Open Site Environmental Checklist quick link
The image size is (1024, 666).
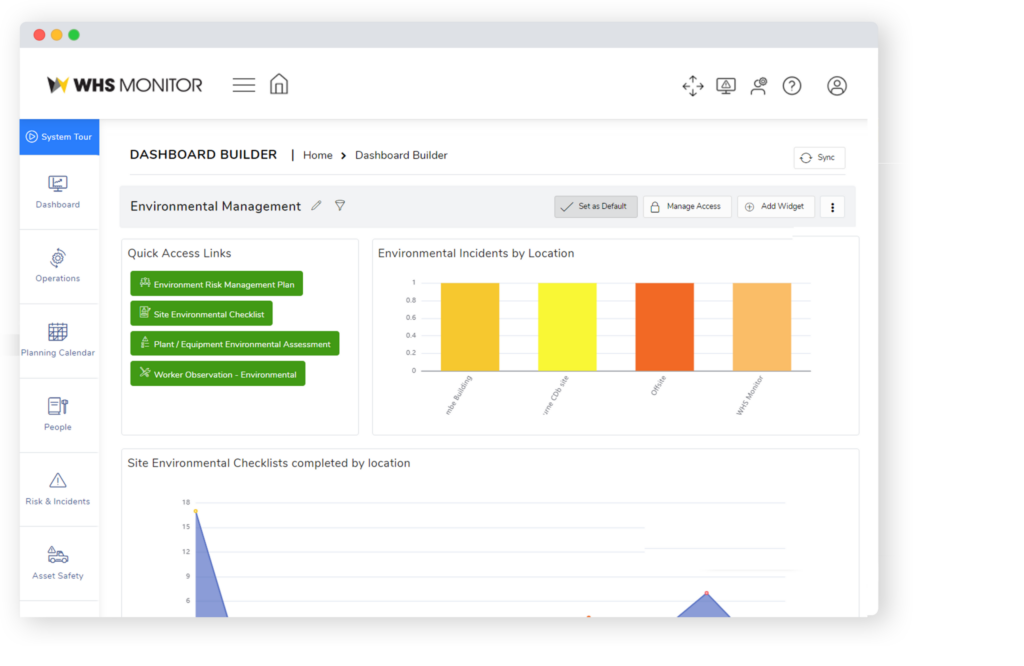[x=201, y=314]
